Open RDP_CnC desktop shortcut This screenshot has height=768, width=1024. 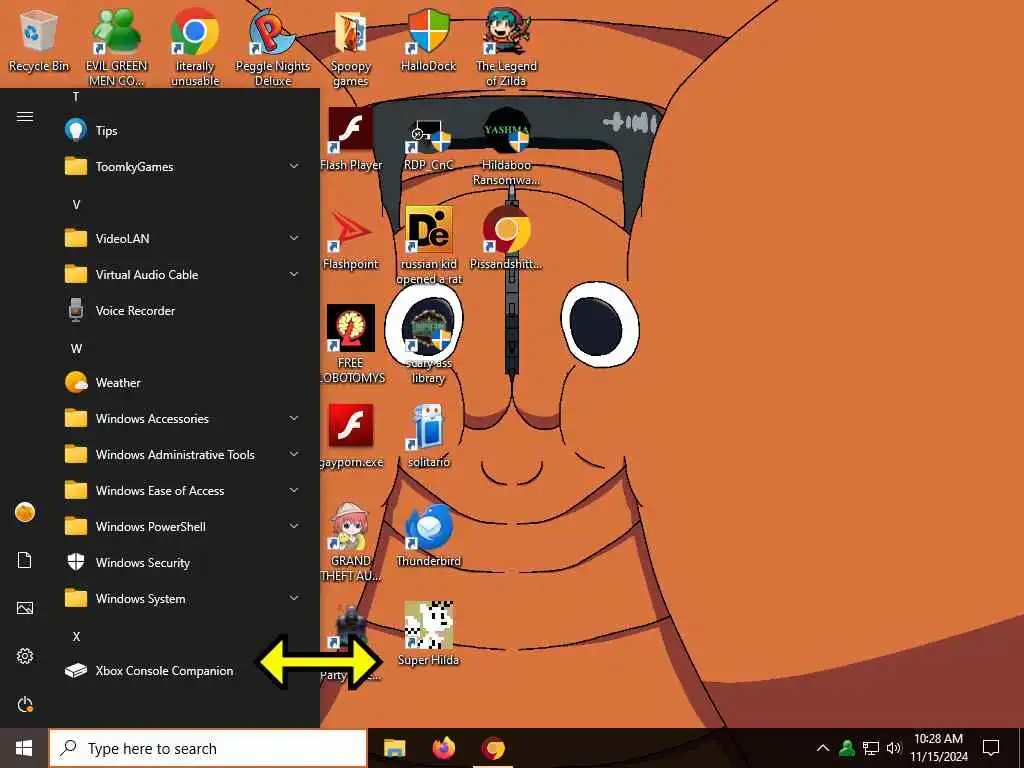pyautogui.click(x=428, y=144)
